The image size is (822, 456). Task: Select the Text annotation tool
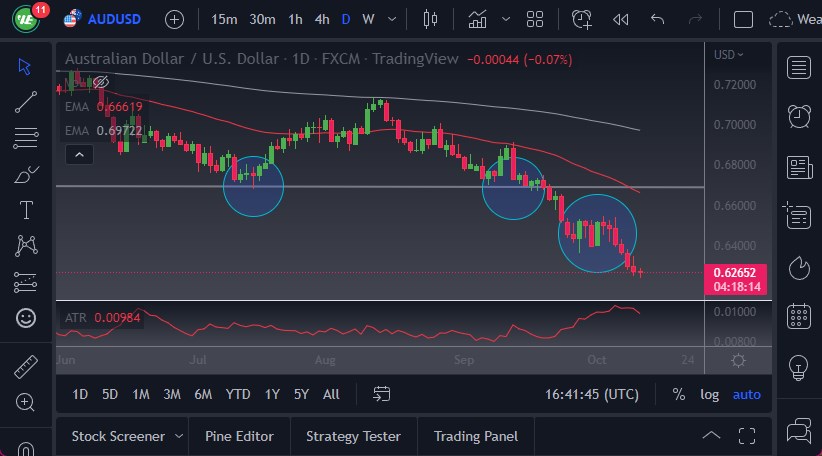[x=26, y=210]
